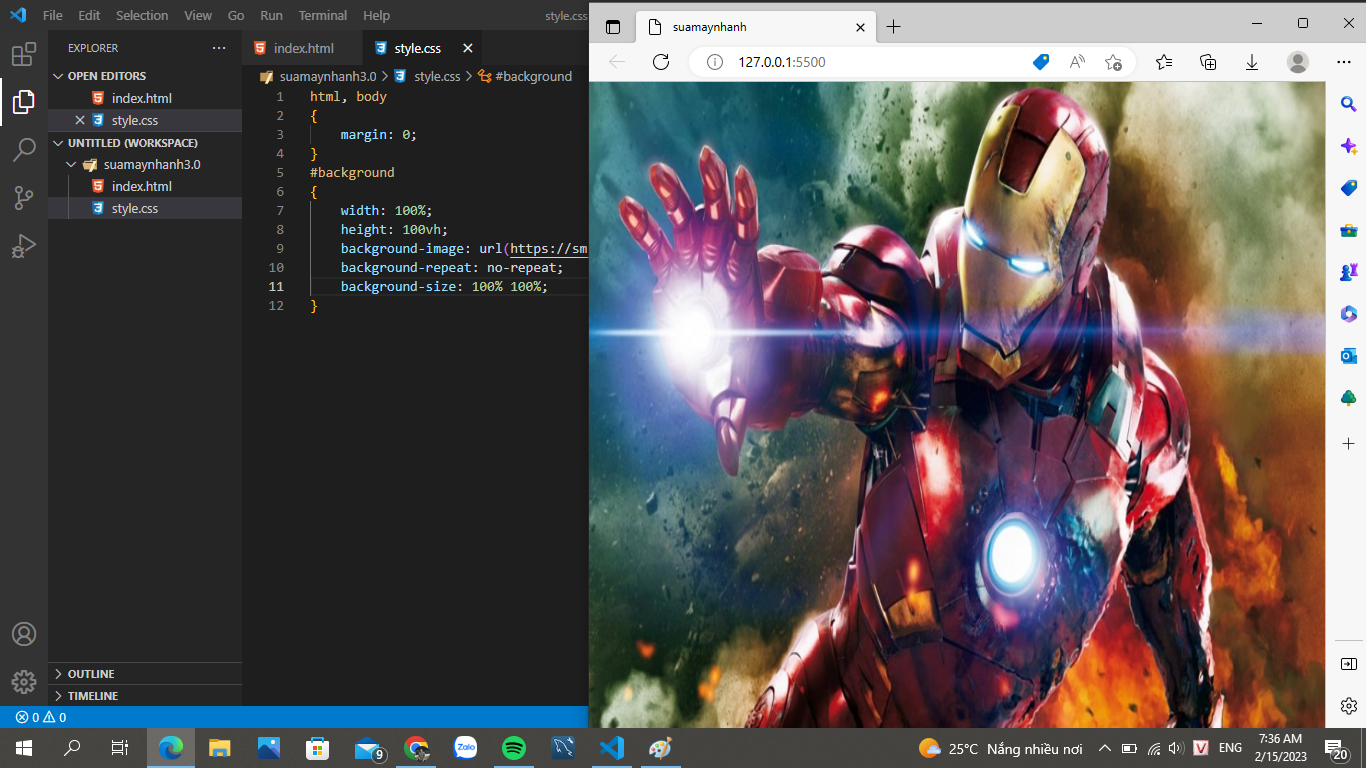1366x768 pixels.
Task: Click the errors and warnings status indicator
Action: coord(41,717)
